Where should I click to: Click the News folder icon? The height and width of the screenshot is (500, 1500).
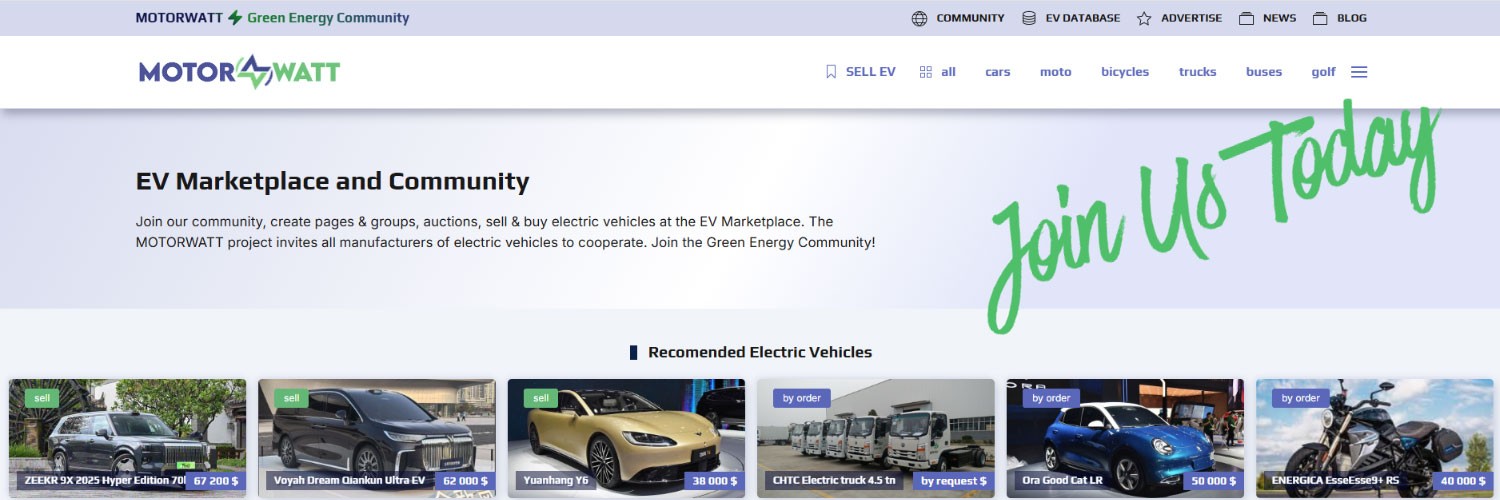click(x=1246, y=18)
